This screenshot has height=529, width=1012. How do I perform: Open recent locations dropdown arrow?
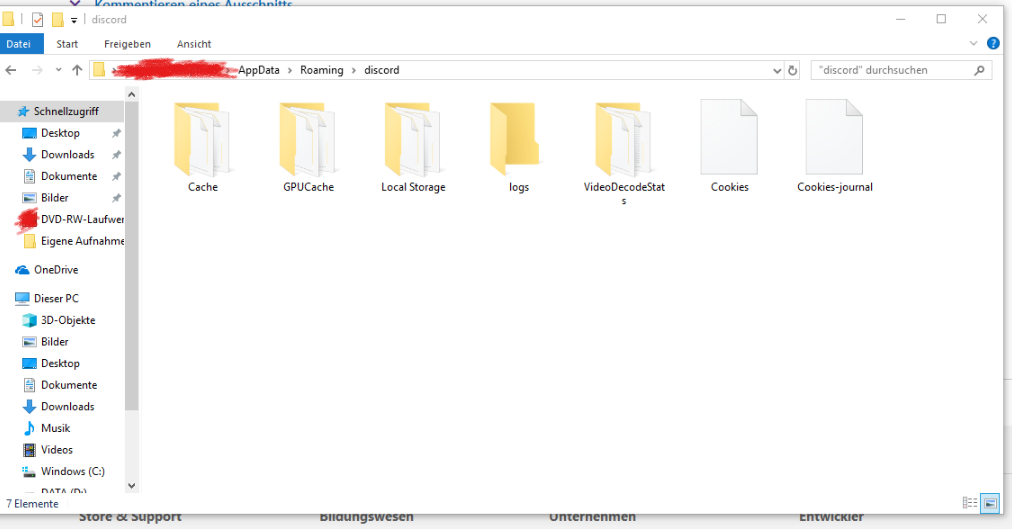click(x=58, y=70)
